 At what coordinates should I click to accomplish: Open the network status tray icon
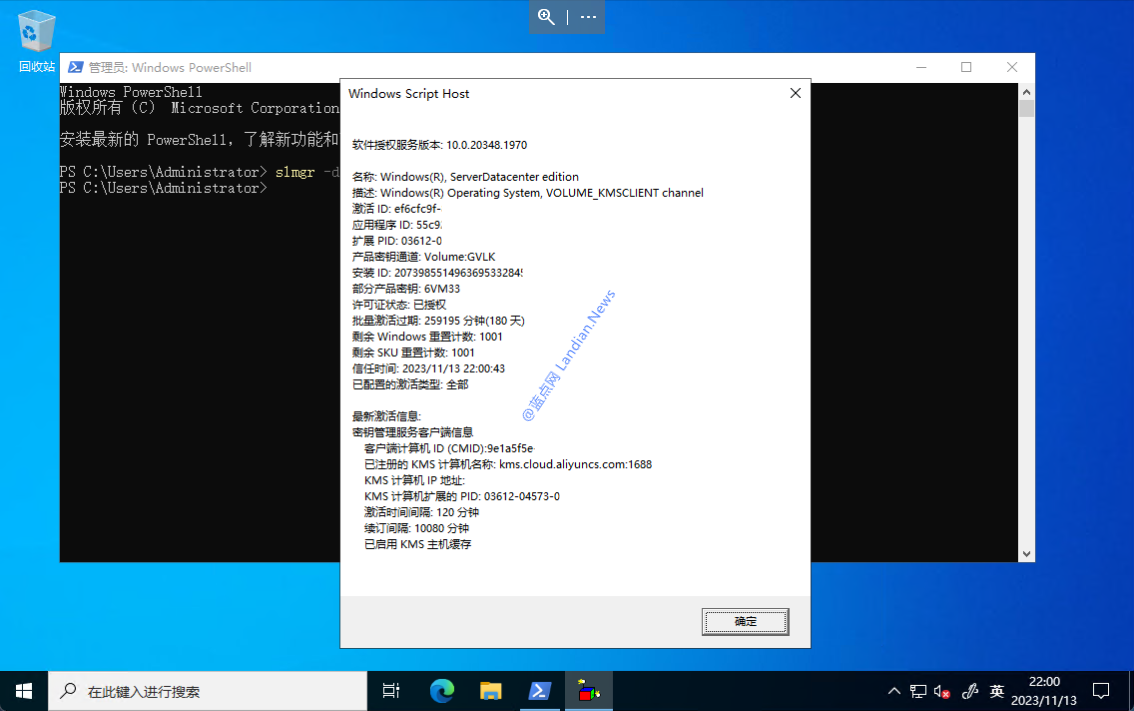(918, 691)
